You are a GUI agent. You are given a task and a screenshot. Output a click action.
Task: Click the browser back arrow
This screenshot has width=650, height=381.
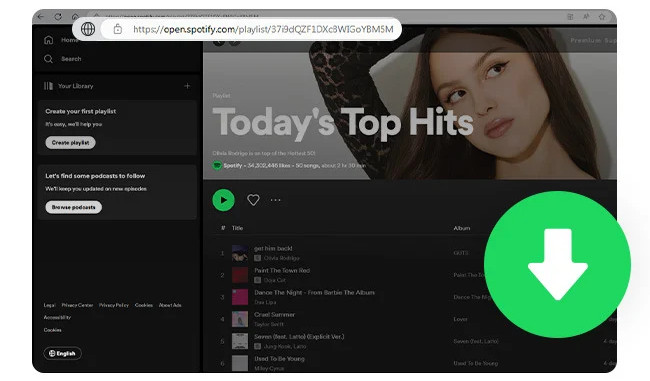pos(40,17)
